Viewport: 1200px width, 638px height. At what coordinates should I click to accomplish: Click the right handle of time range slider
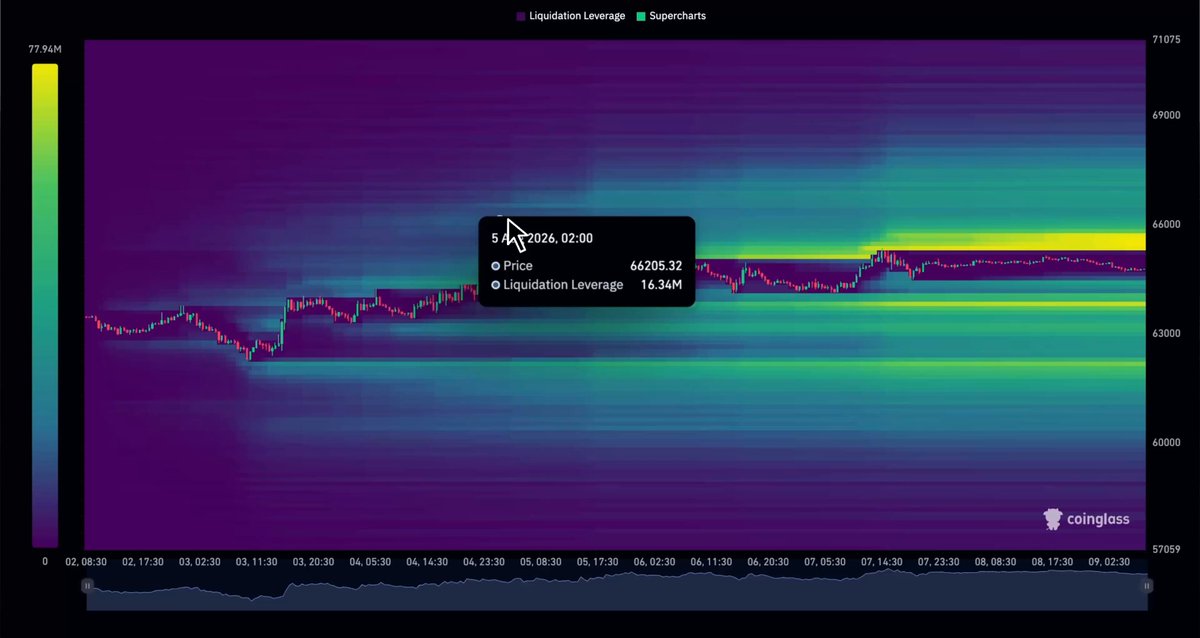(x=1147, y=586)
